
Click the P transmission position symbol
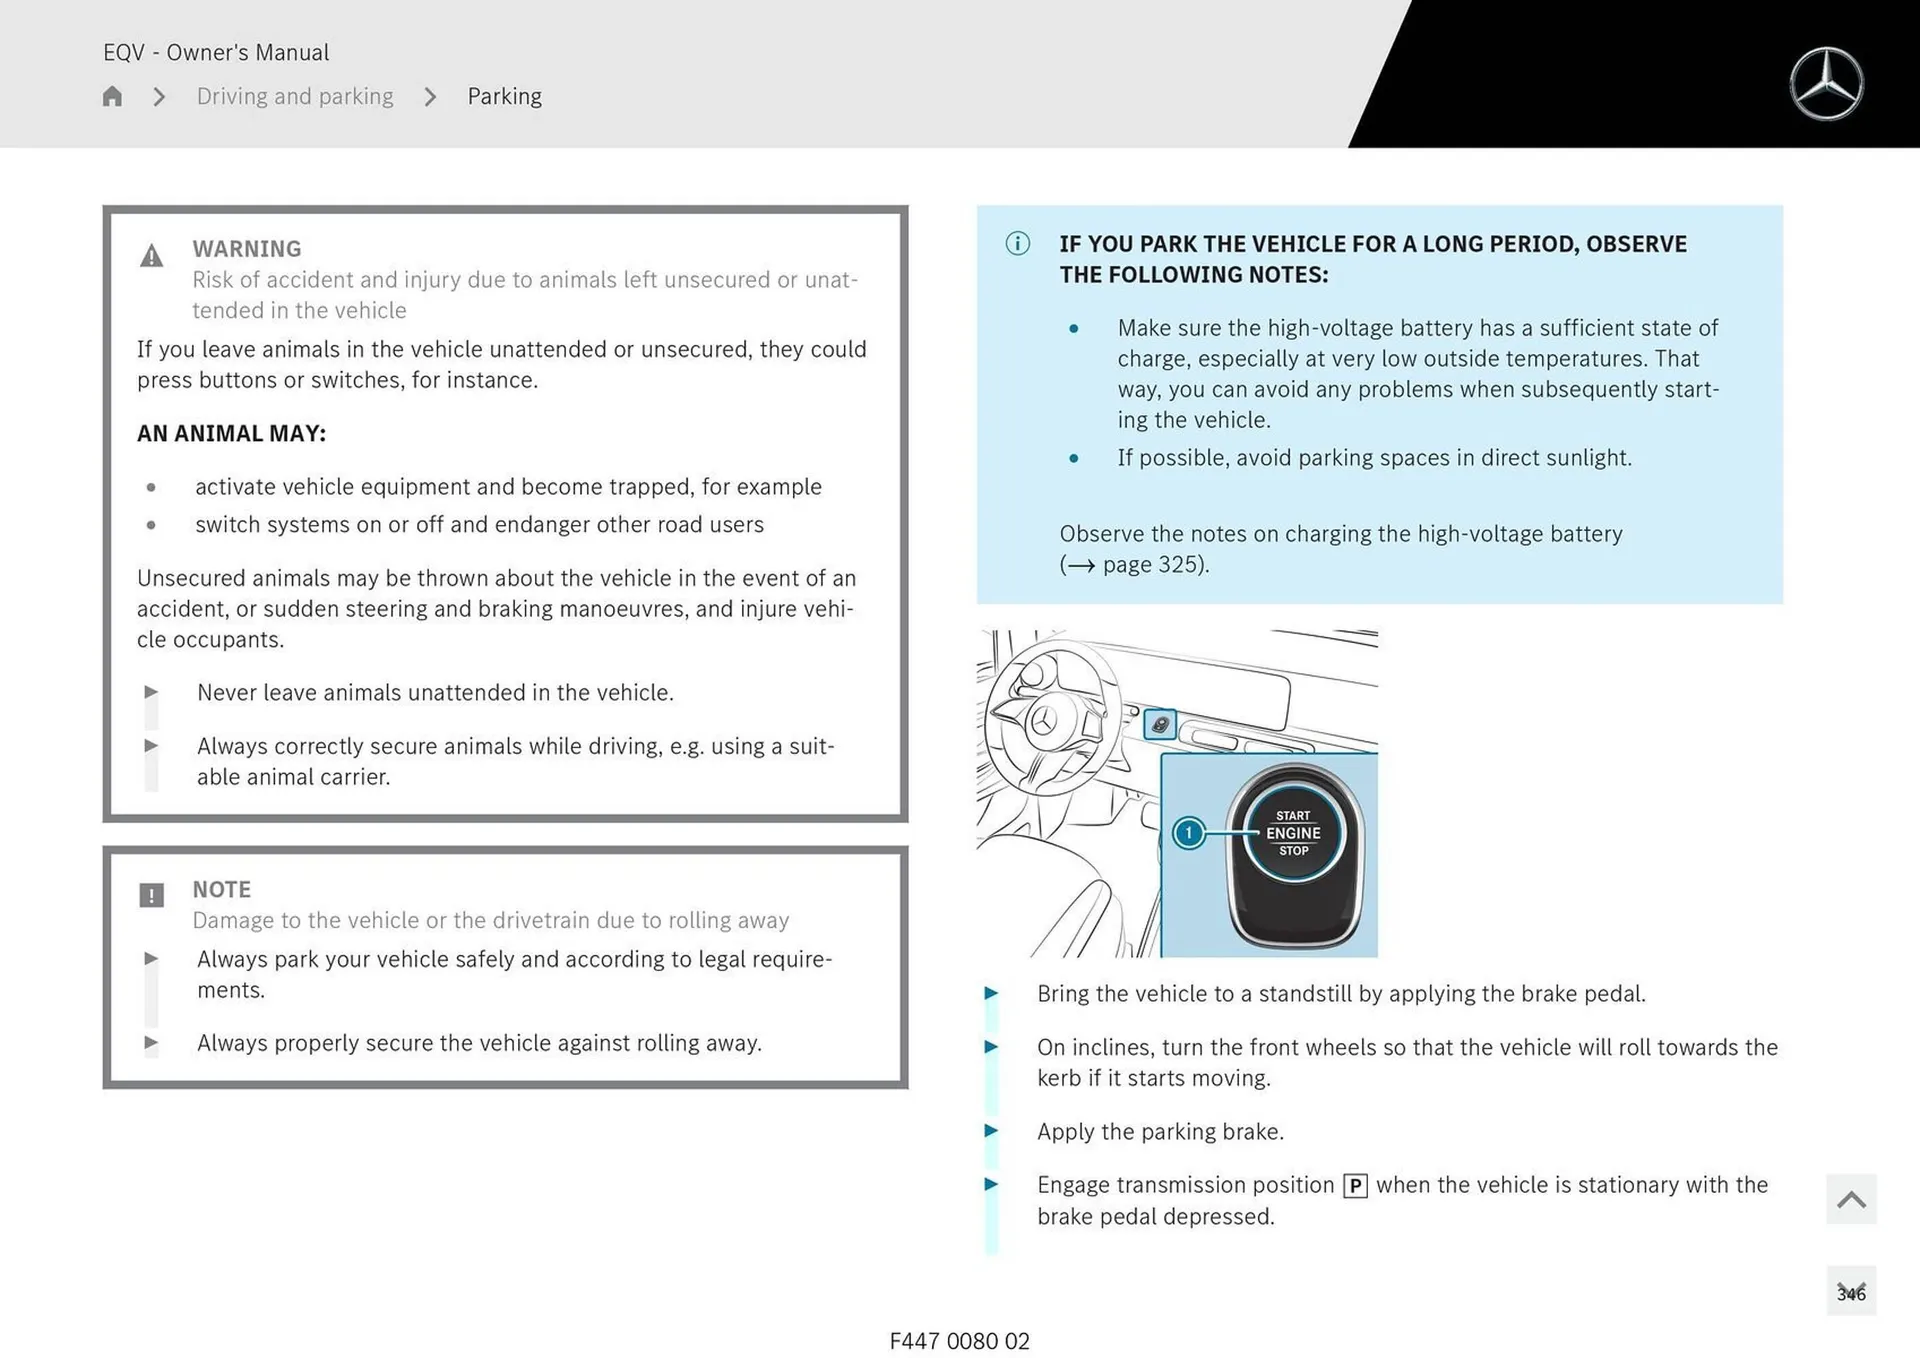pyautogui.click(x=1355, y=1186)
